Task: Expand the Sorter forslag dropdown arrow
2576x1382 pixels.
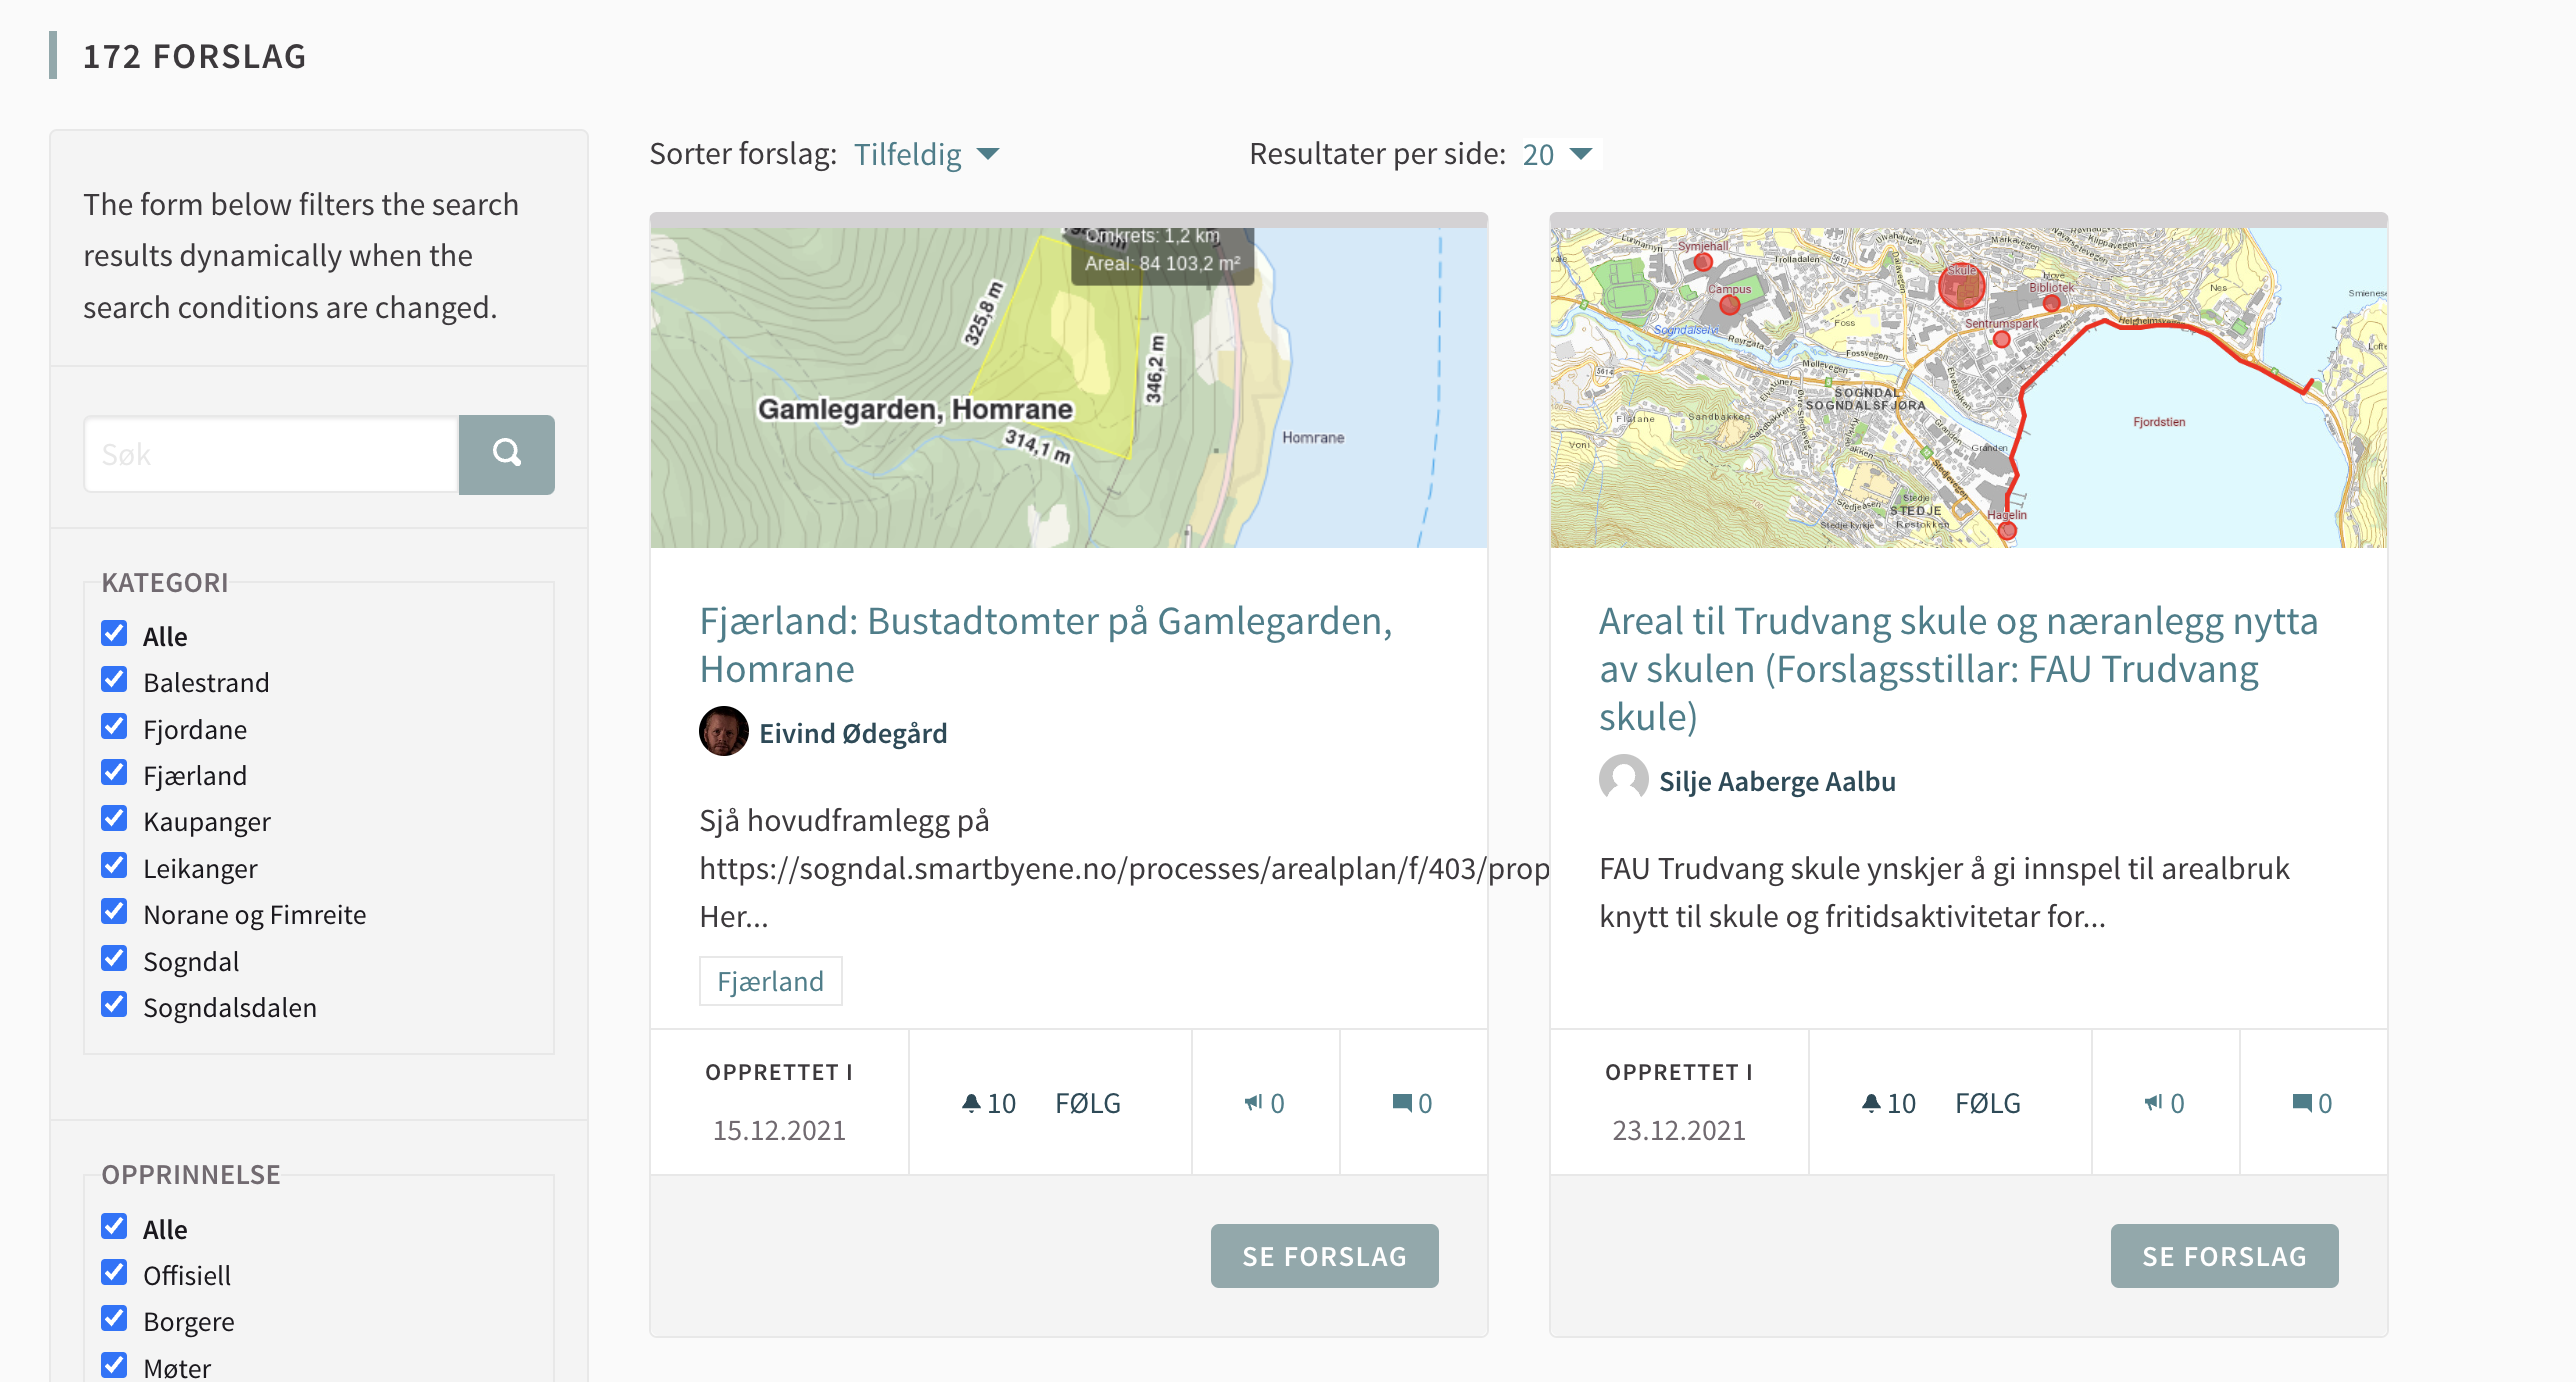Action: pos(988,155)
